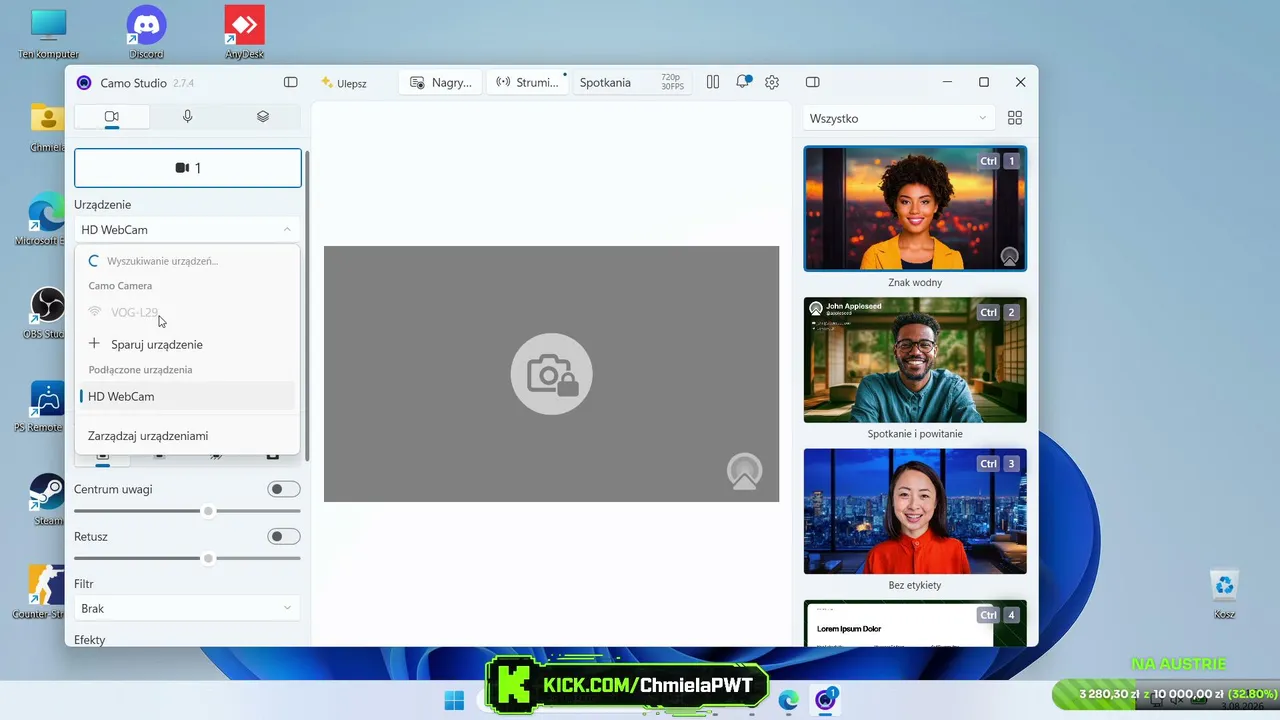Select the Lorem Ipsum Dolor preset thumbnail
1280x720 pixels.
pyautogui.click(x=915, y=623)
